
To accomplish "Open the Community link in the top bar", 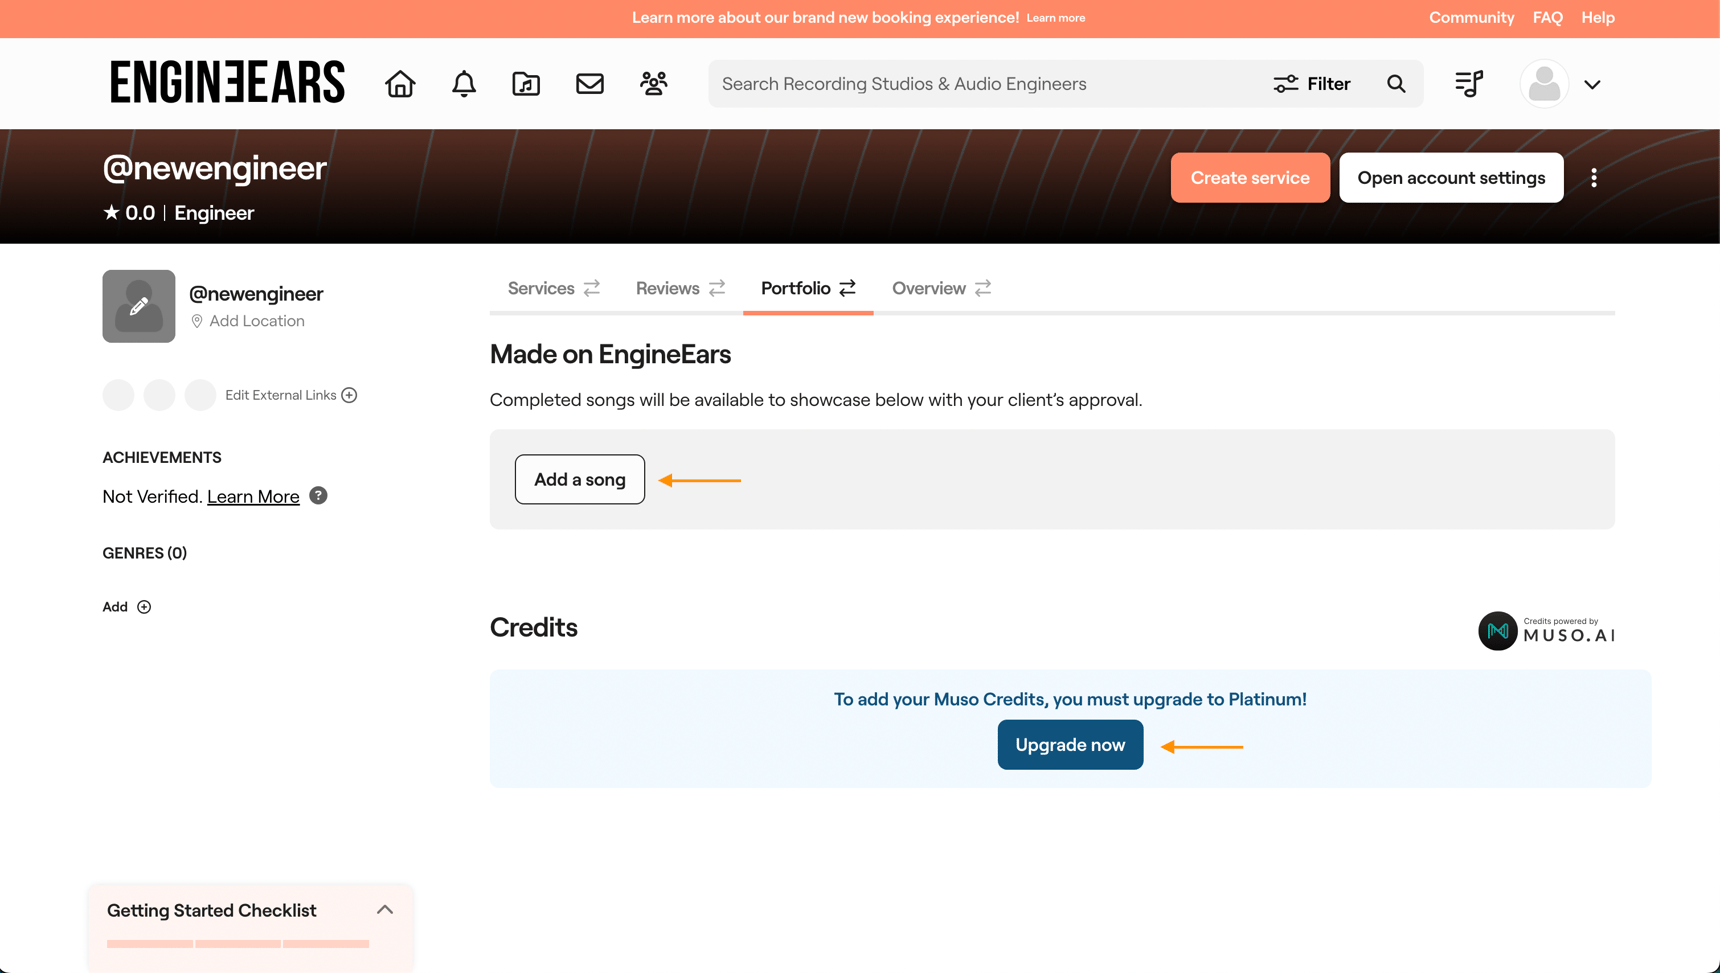I will pyautogui.click(x=1471, y=17).
